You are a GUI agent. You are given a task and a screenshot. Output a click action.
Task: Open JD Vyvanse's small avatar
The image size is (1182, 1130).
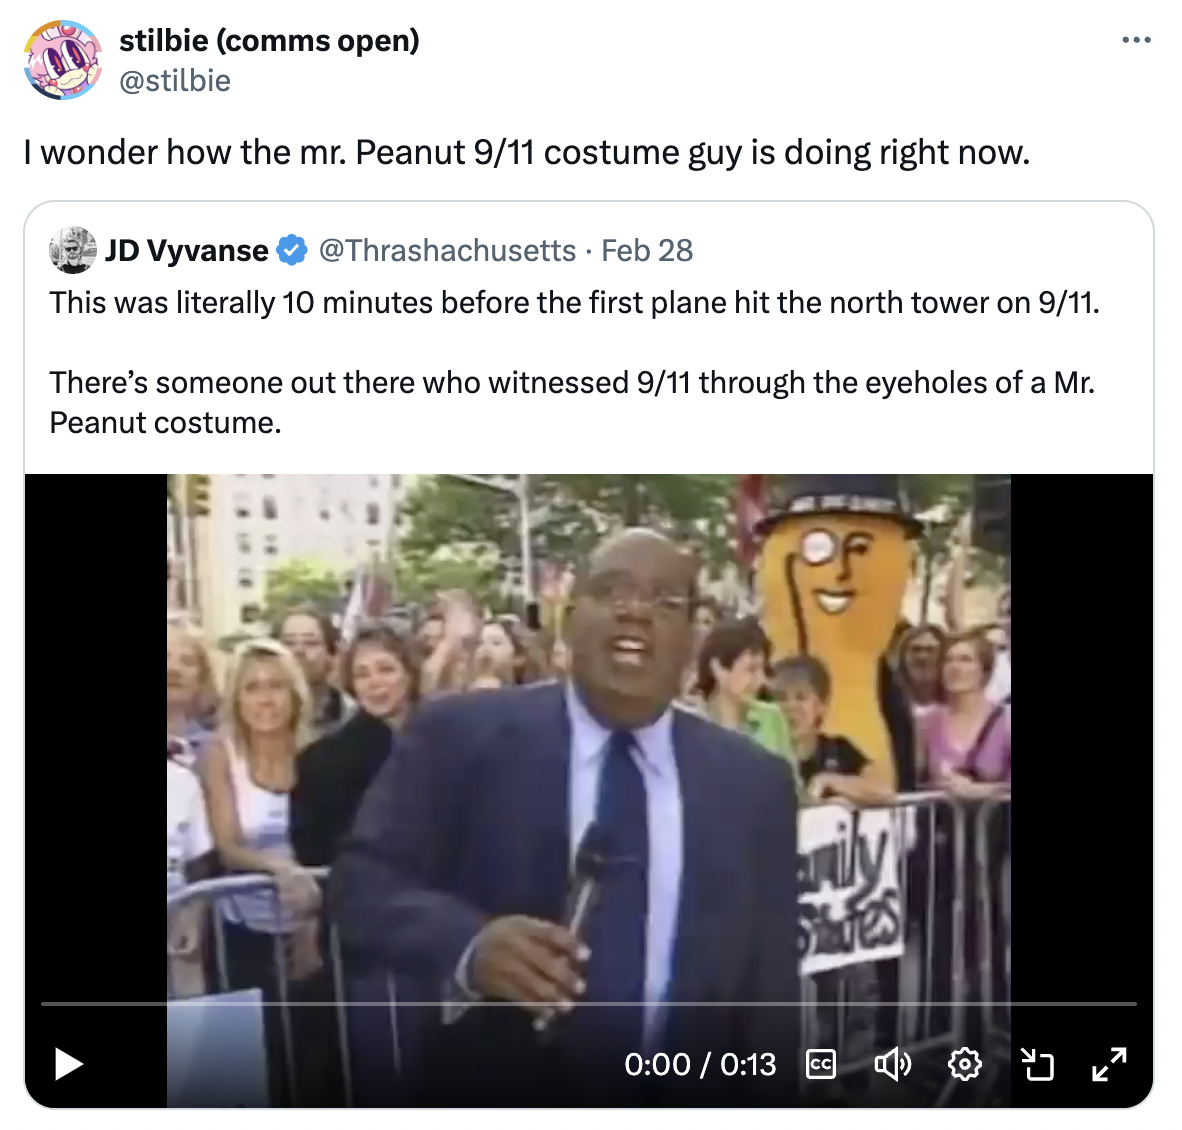click(72, 250)
